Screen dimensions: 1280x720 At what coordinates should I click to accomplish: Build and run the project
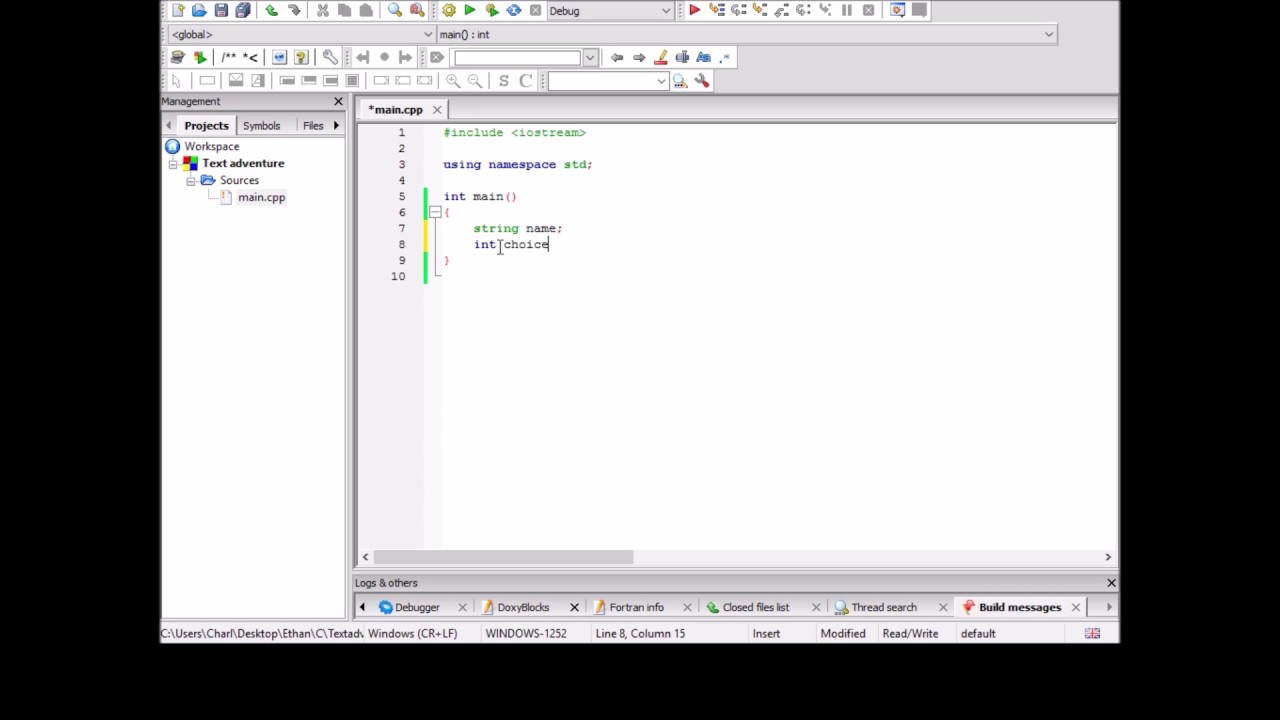click(491, 10)
